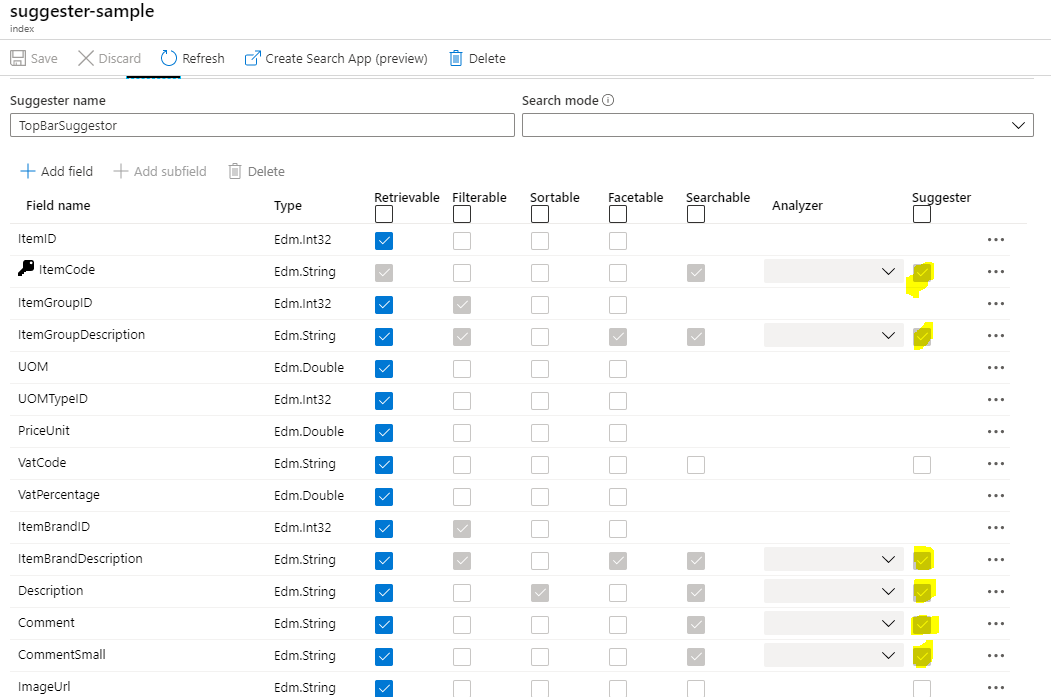Image resolution: width=1051 pixels, height=697 pixels.
Task: Open the more-options ellipsis for VatPercentage
Action: point(996,495)
